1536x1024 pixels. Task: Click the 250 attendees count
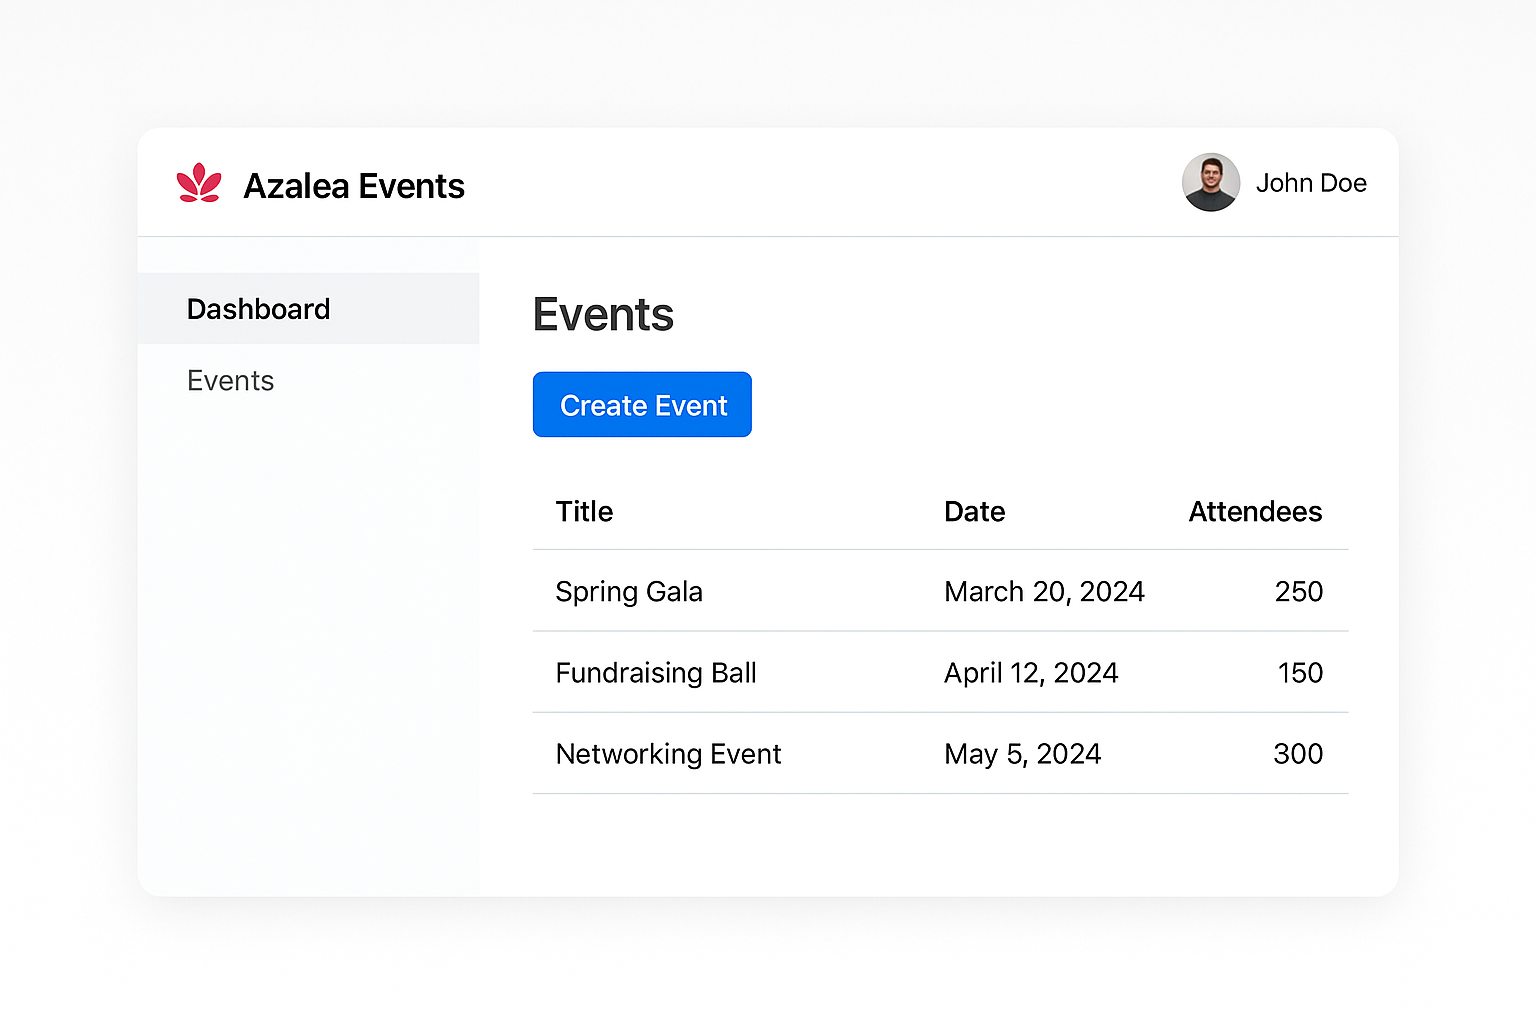1298,592
